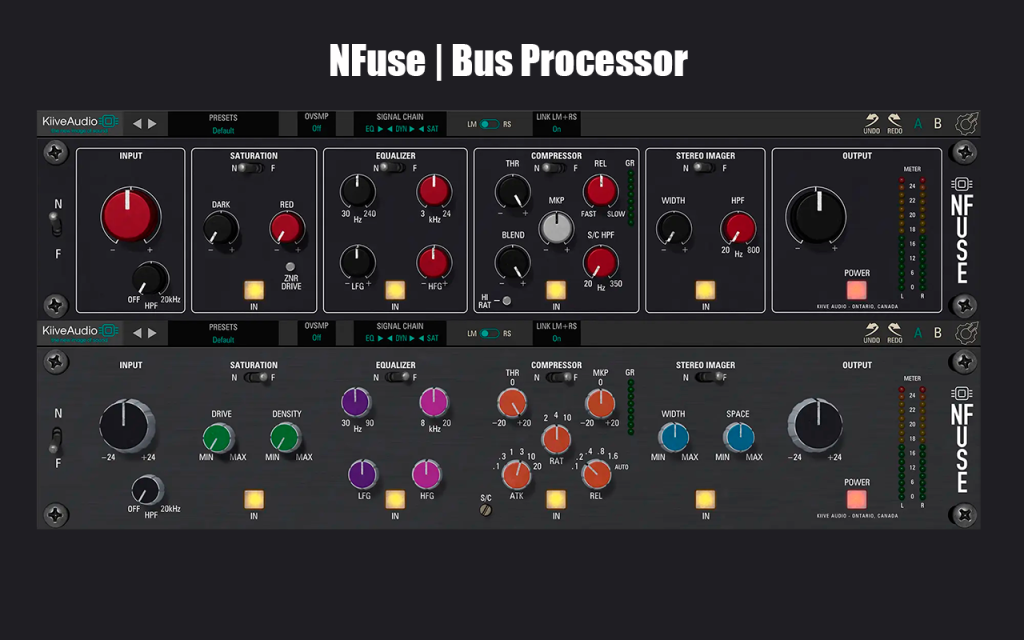Click HPF knob in top input section

150,279
